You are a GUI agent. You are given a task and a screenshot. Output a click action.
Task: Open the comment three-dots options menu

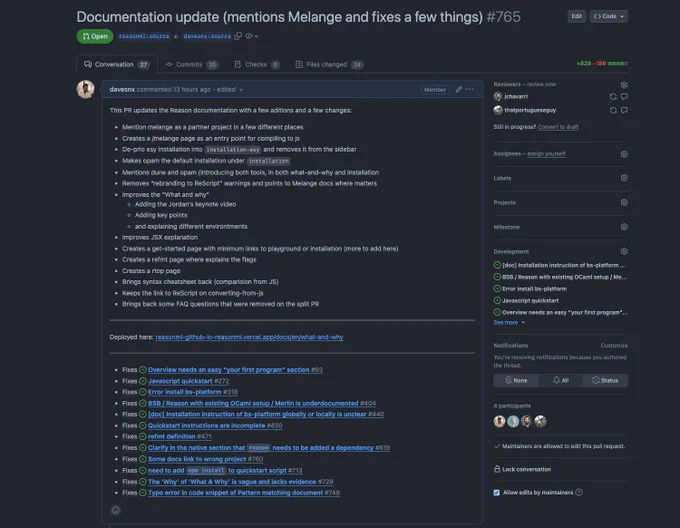click(x=470, y=89)
